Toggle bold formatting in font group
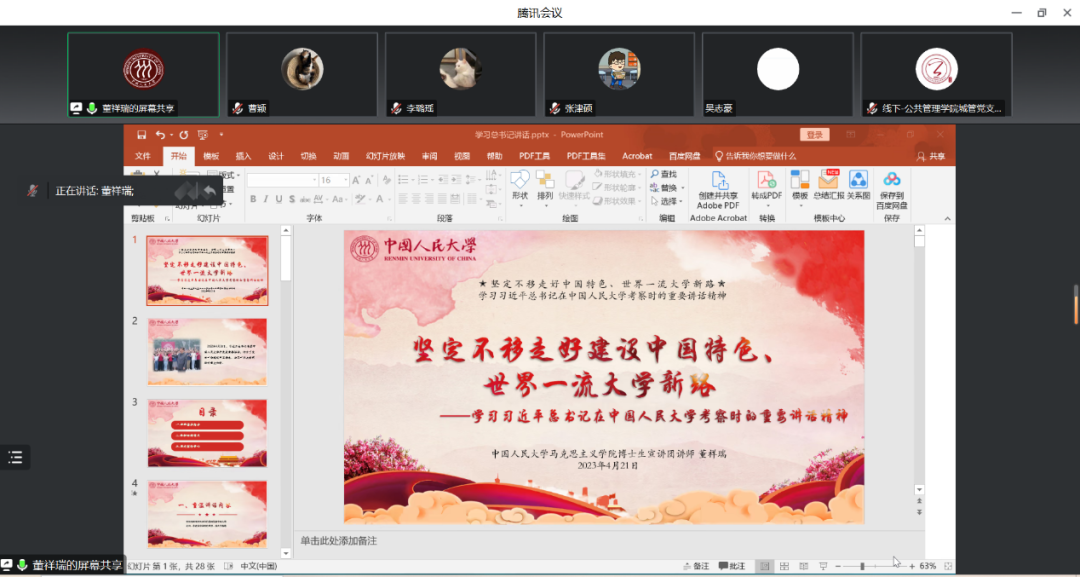The image size is (1080, 577). coord(253,199)
